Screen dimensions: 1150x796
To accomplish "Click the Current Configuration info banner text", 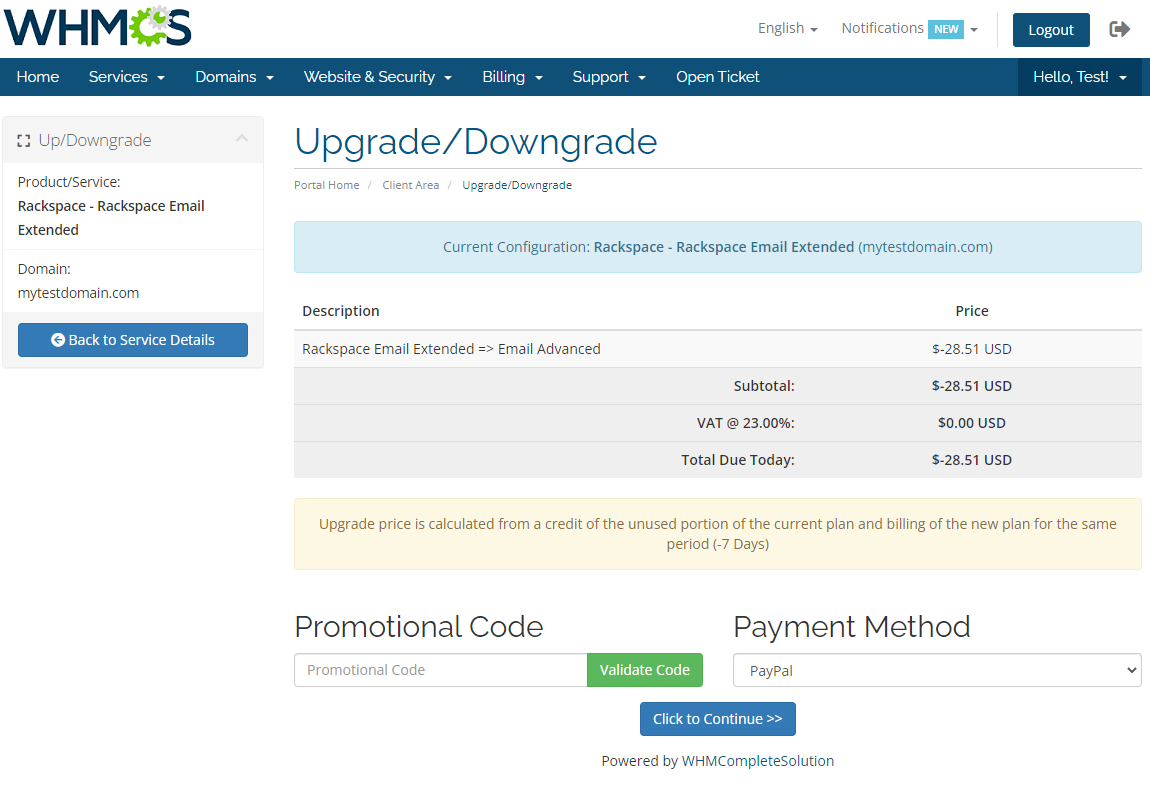I will coord(717,247).
